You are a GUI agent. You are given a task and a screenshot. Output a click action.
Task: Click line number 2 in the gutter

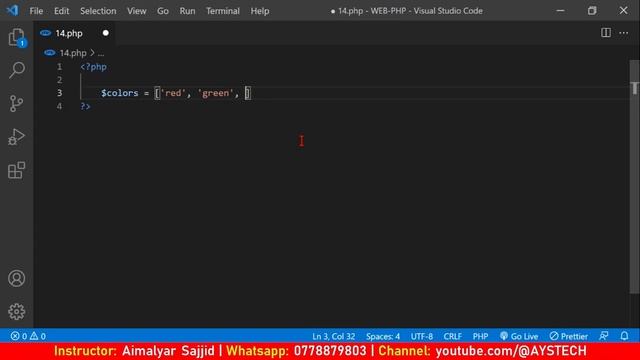60,80
